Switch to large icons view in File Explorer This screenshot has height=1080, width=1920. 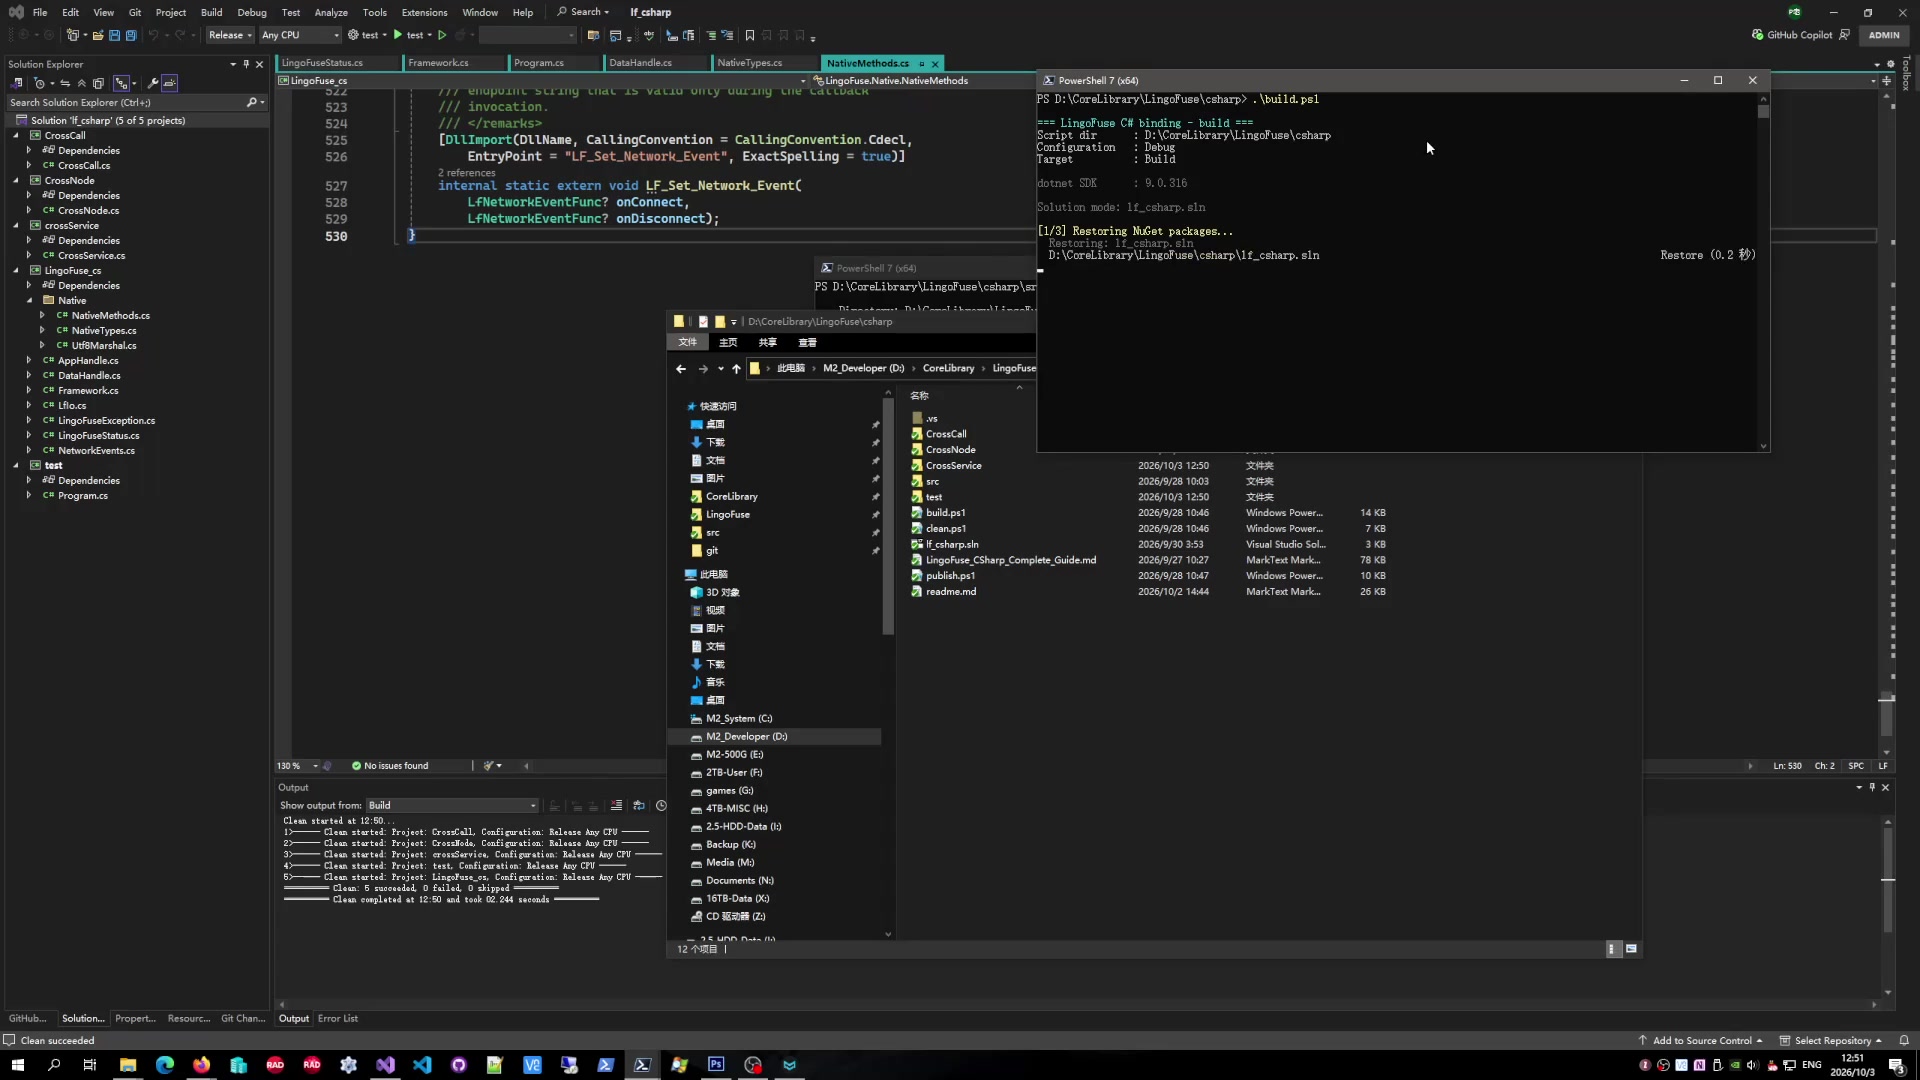(x=1632, y=949)
